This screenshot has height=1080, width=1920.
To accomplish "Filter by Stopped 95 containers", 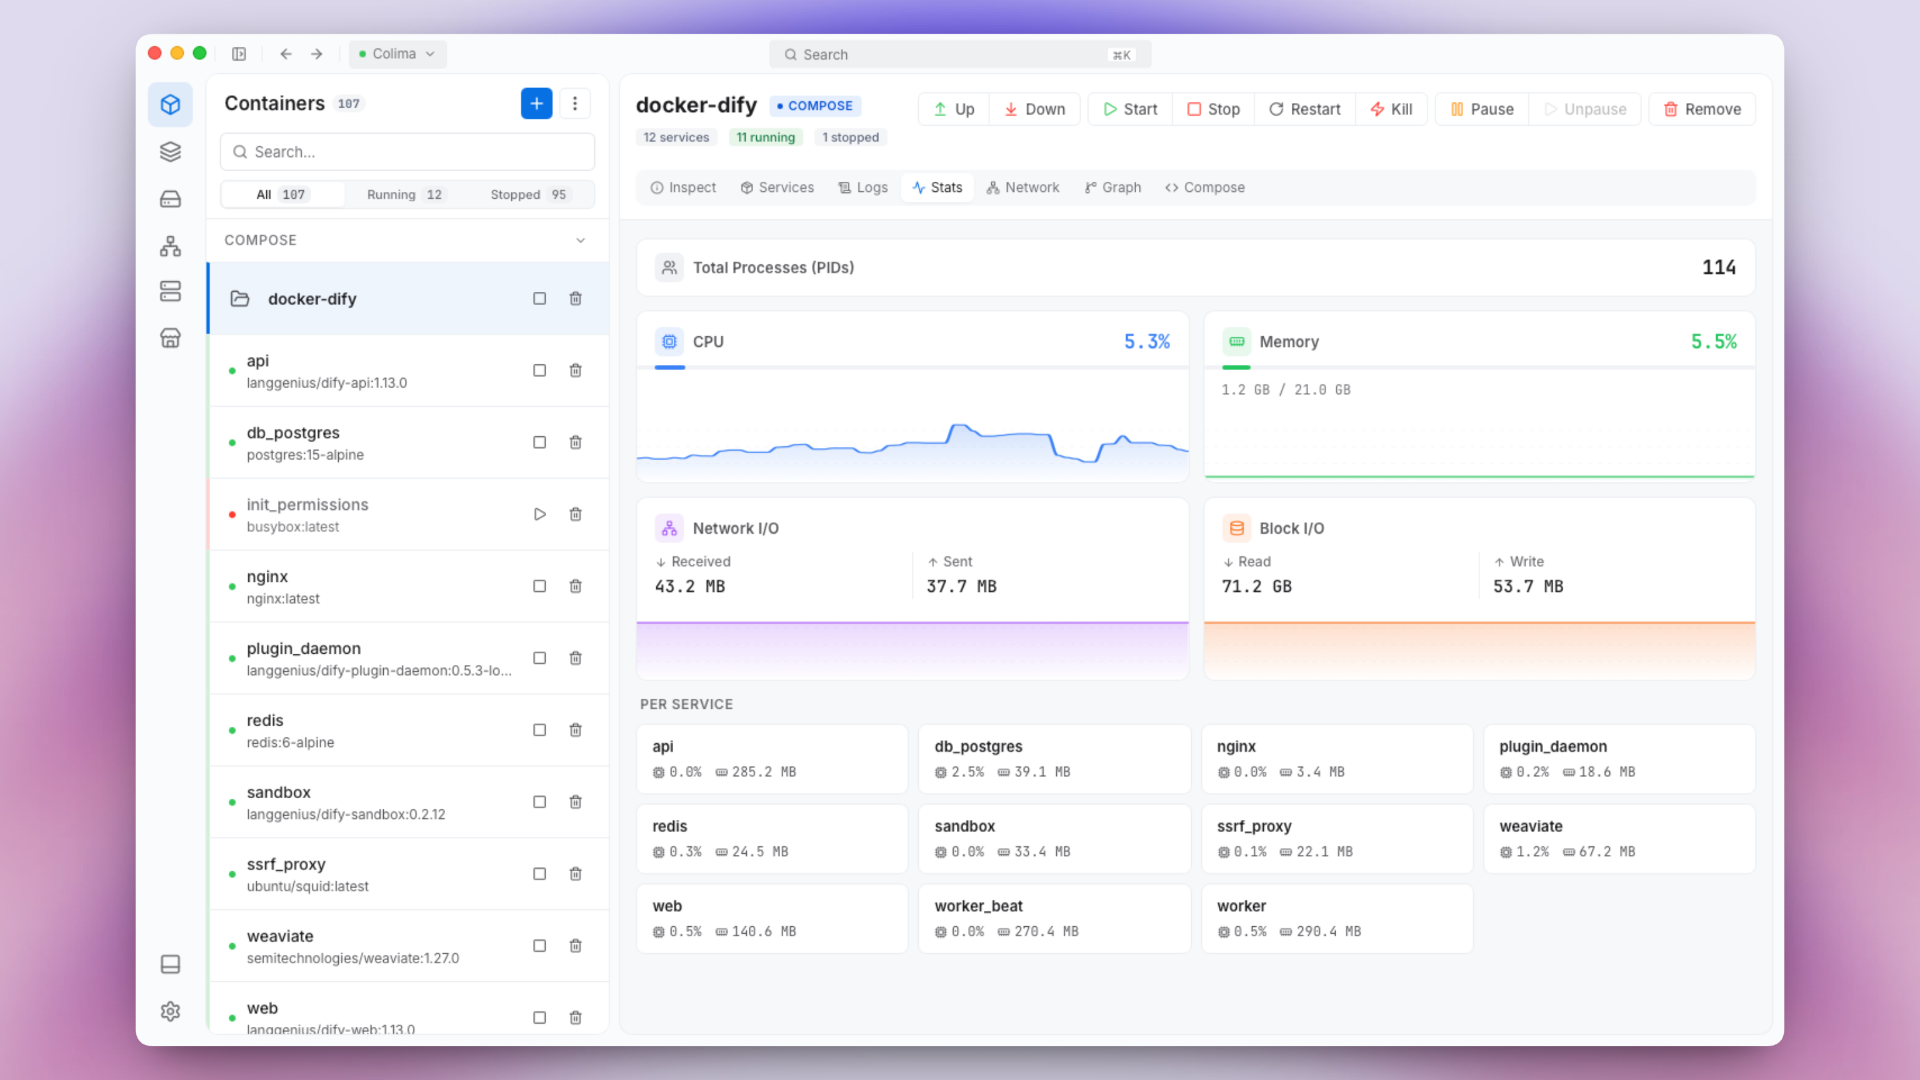I will click(529, 195).
